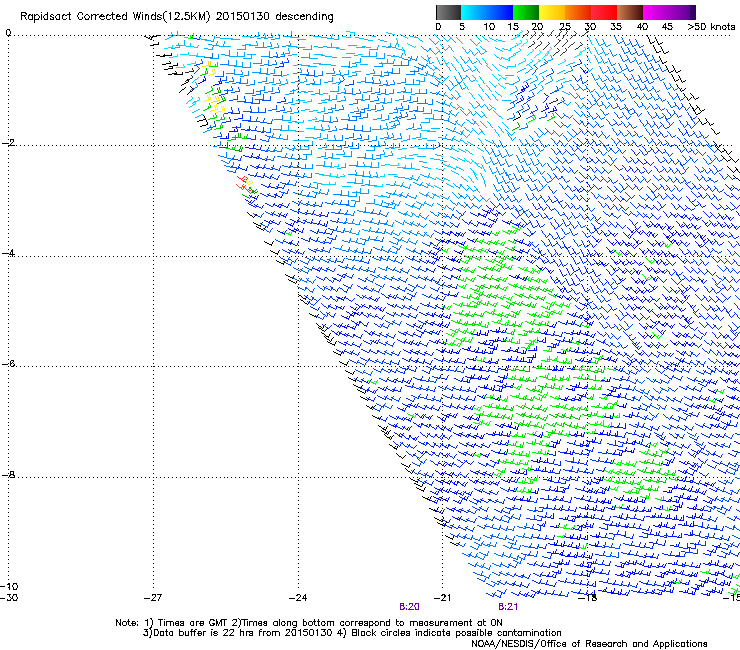740x650 pixels.
Task: Click the latitude label '-6'
Action: point(8,363)
